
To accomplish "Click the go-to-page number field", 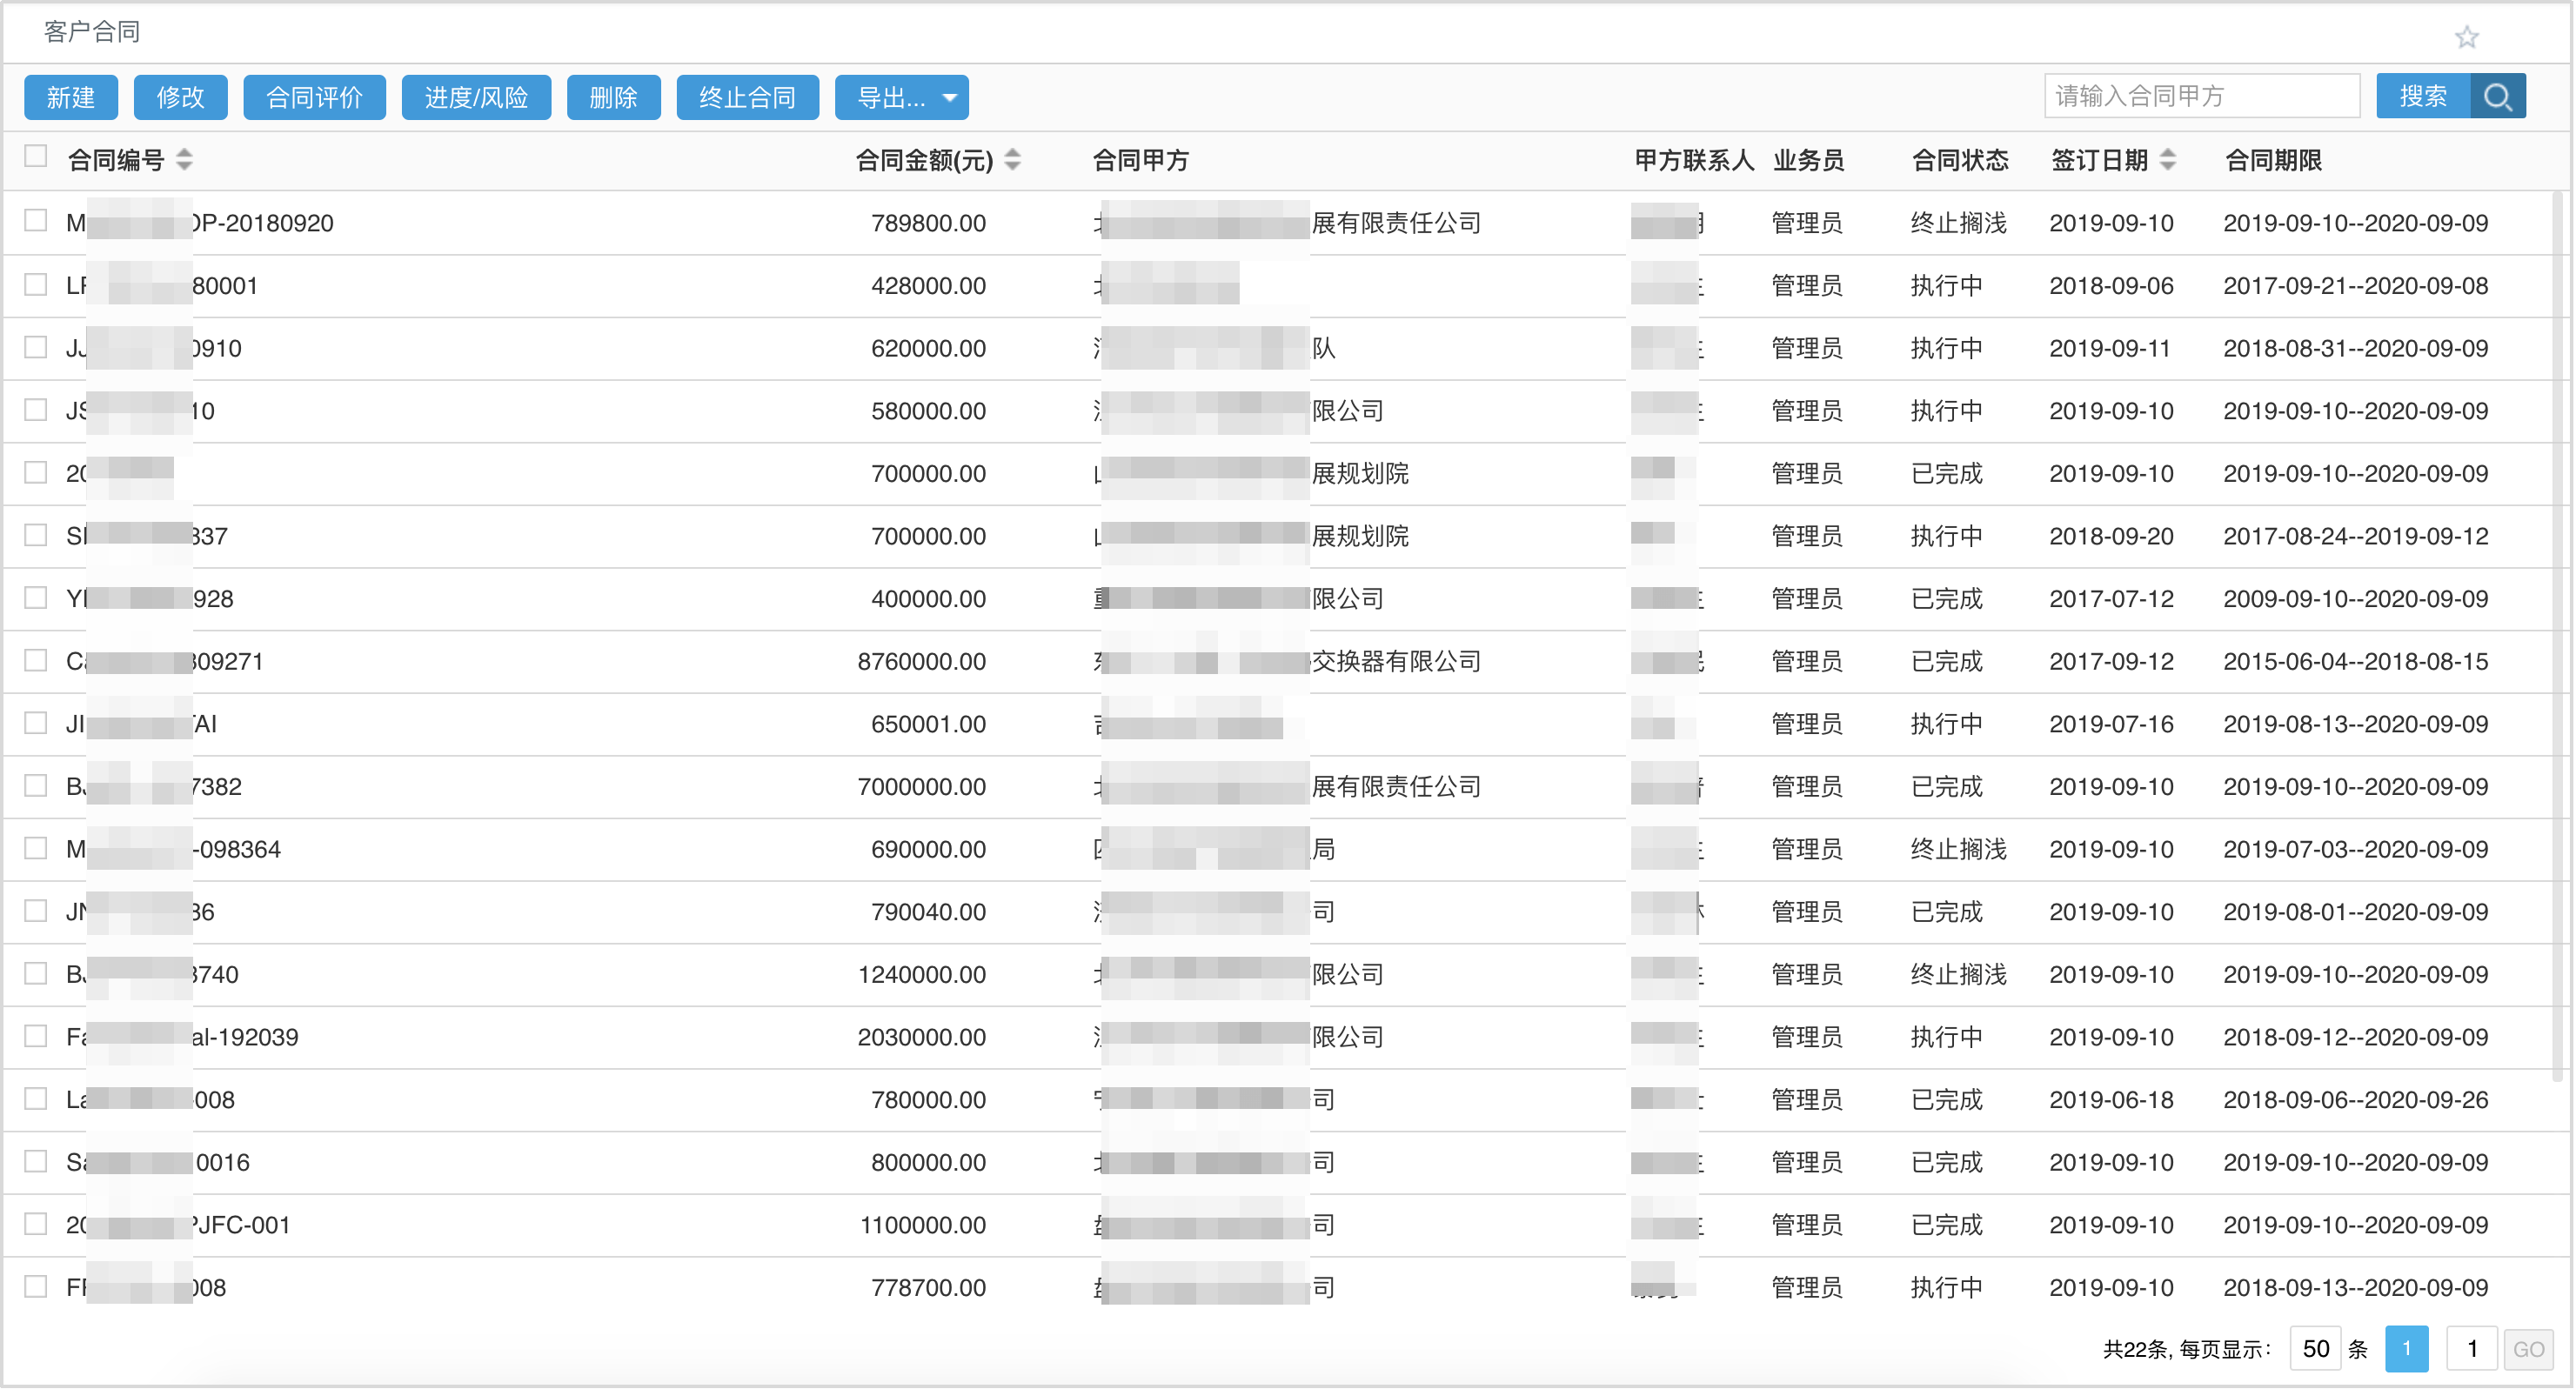I will coord(2471,1349).
